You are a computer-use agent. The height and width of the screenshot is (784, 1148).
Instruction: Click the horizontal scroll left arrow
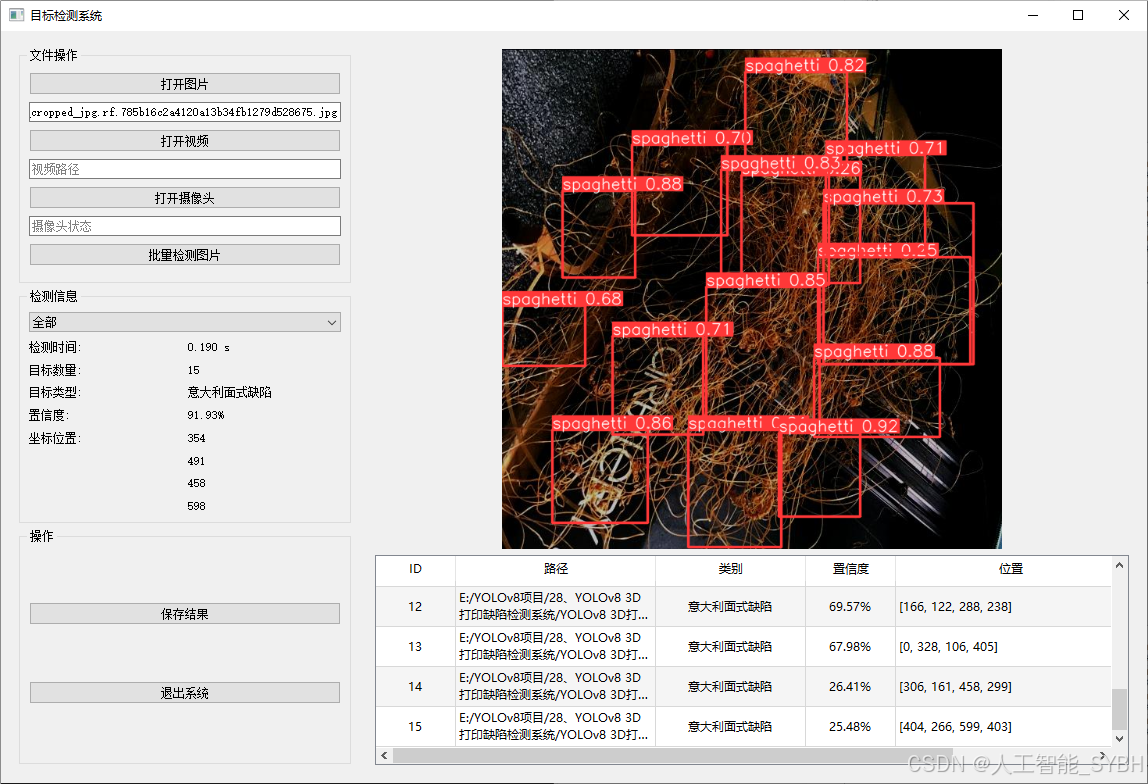point(384,755)
